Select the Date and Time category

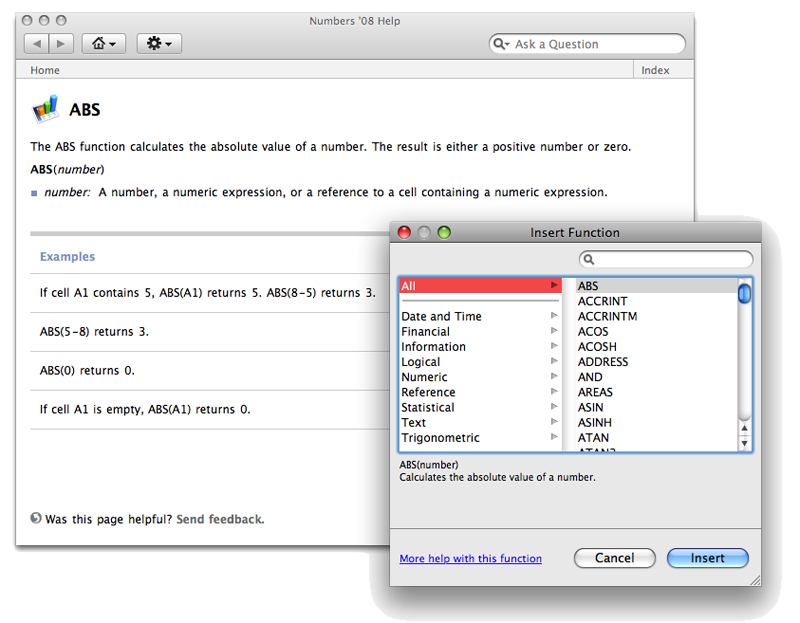(x=480, y=316)
